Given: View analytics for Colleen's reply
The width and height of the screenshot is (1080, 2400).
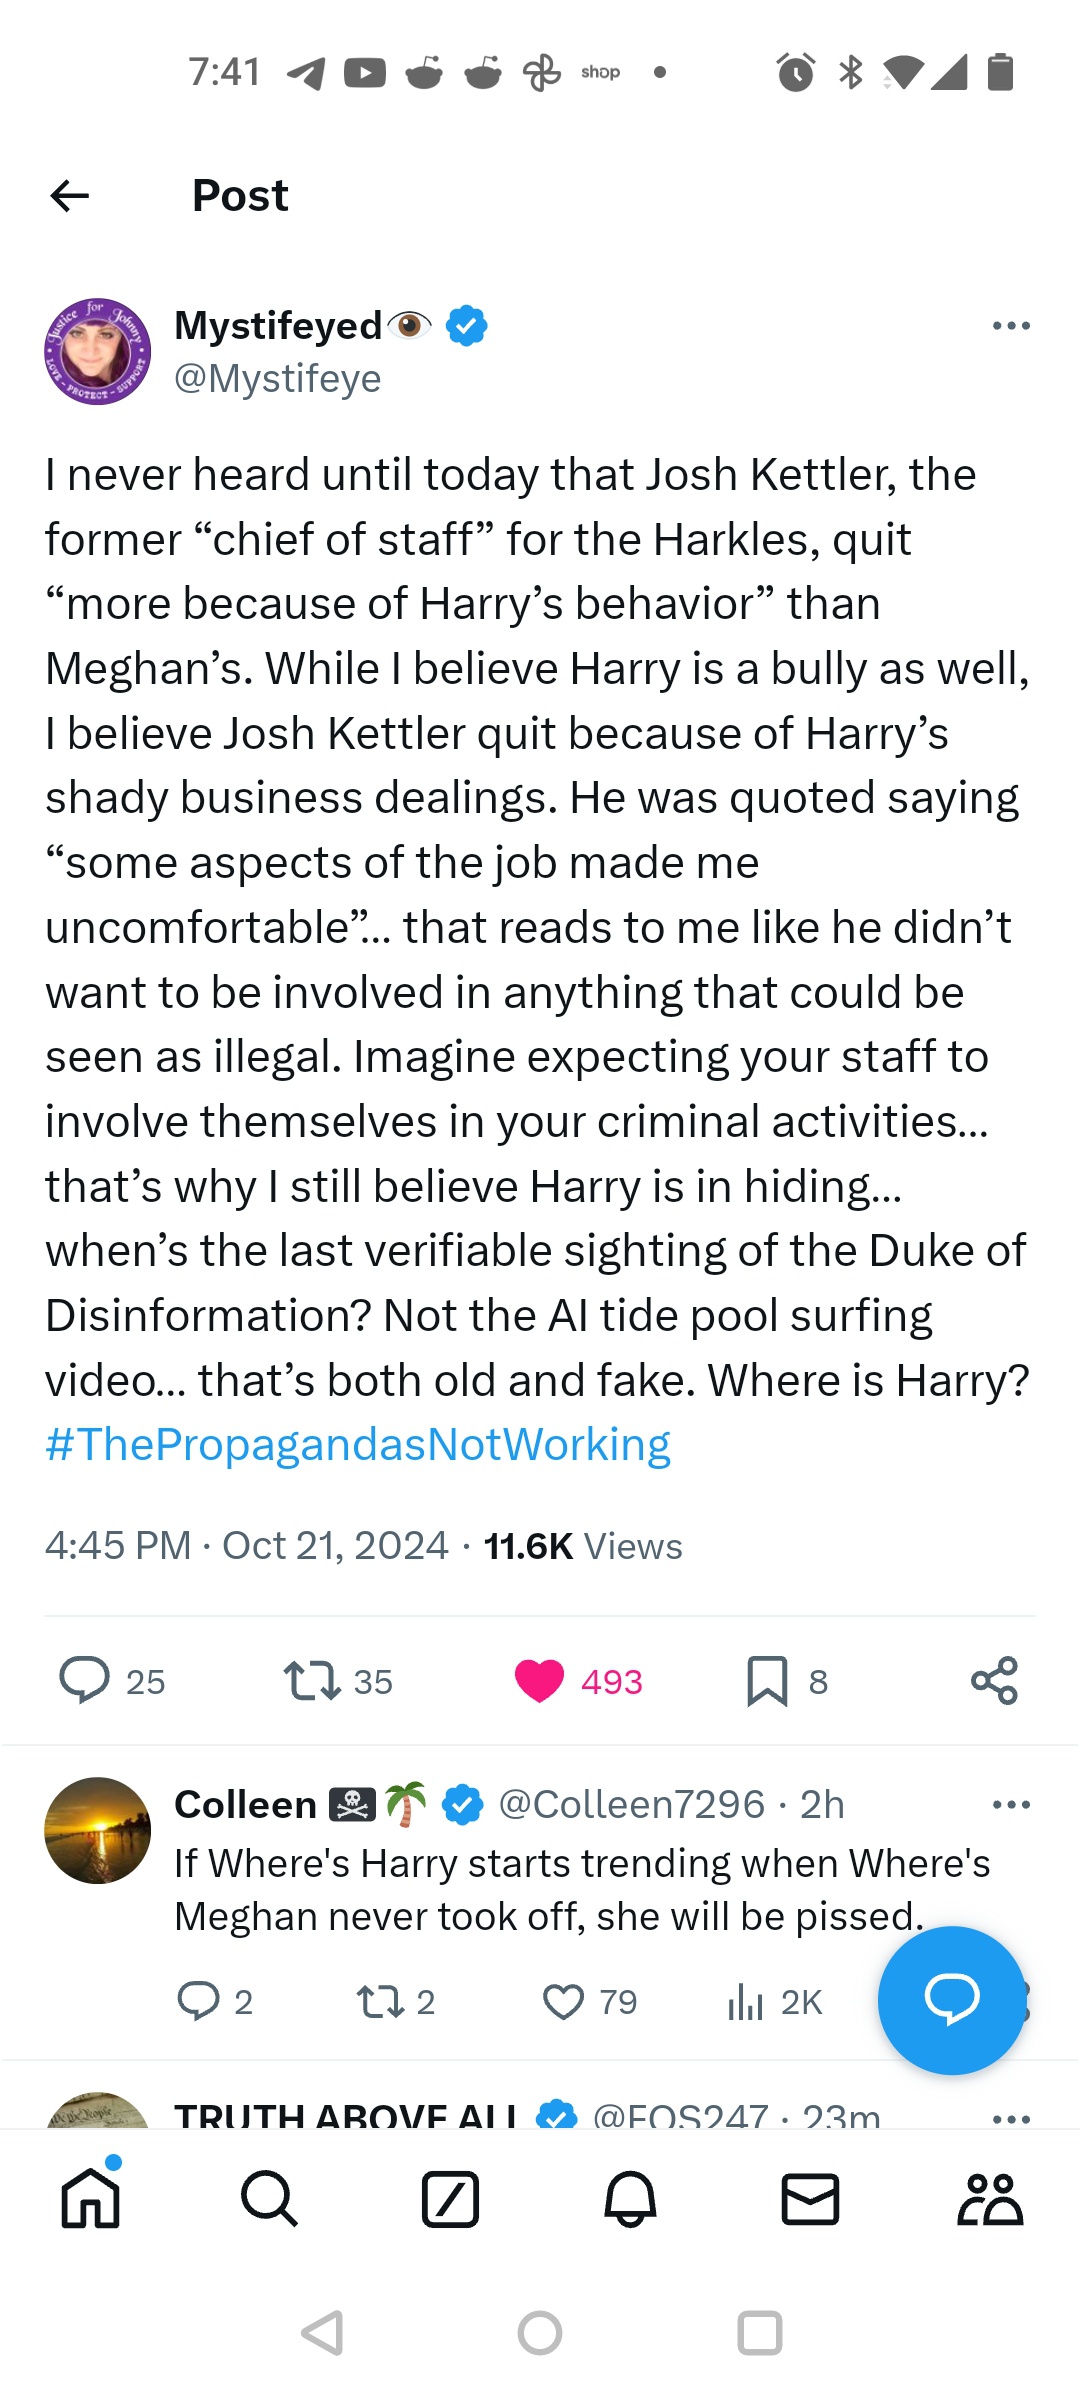Looking at the screenshot, I should coord(745,2002).
